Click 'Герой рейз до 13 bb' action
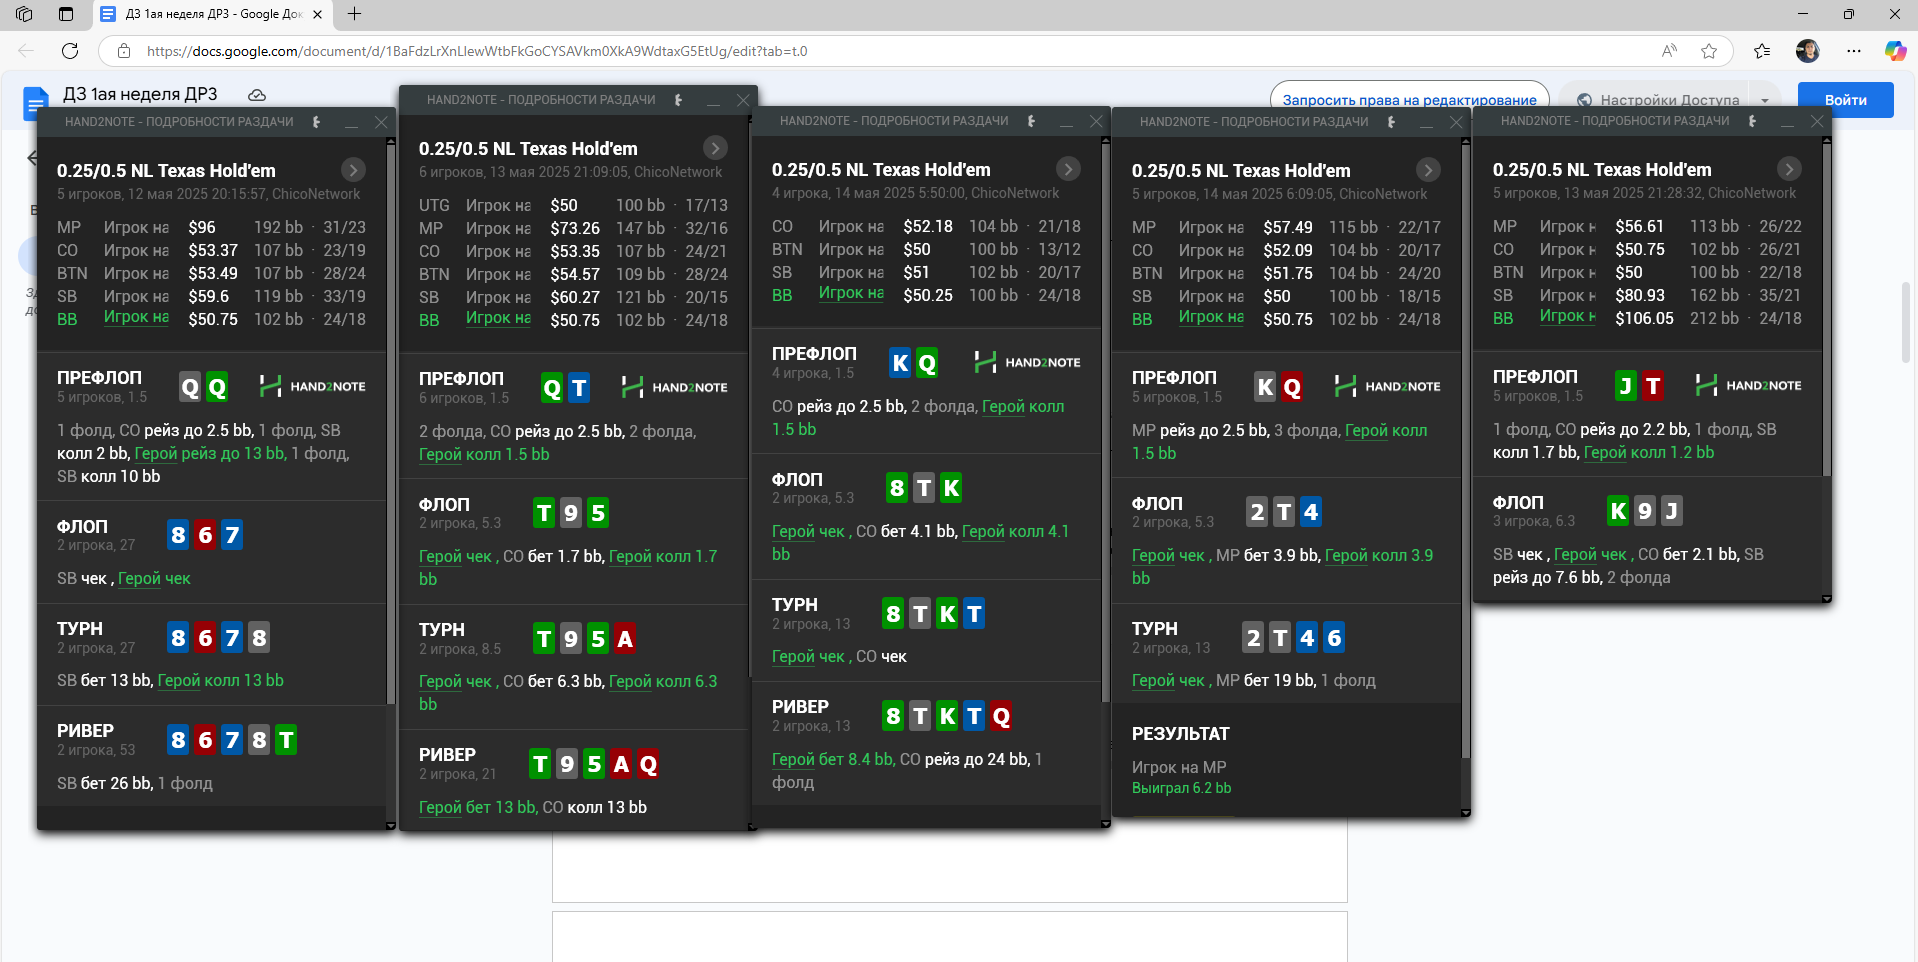Image resolution: width=1918 pixels, height=962 pixels. coord(210,453)
